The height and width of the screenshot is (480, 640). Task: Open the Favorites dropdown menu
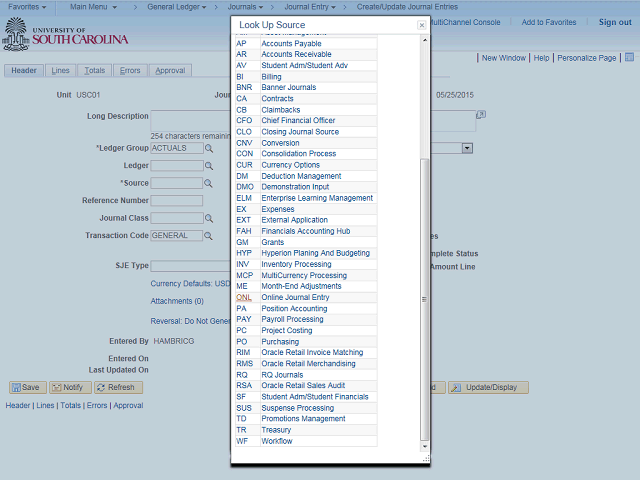[x=27, y=7]
